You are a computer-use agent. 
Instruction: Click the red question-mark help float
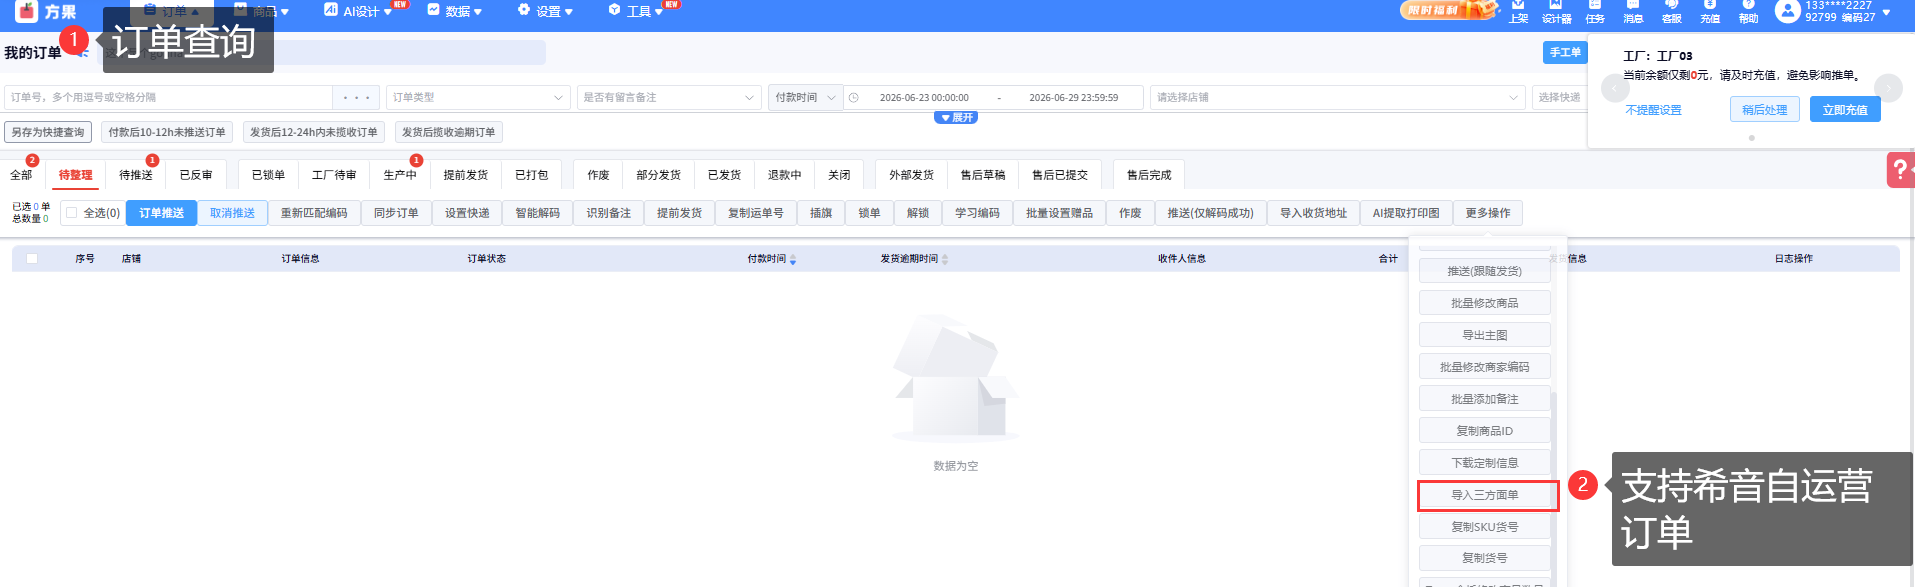pos(1900,169)
